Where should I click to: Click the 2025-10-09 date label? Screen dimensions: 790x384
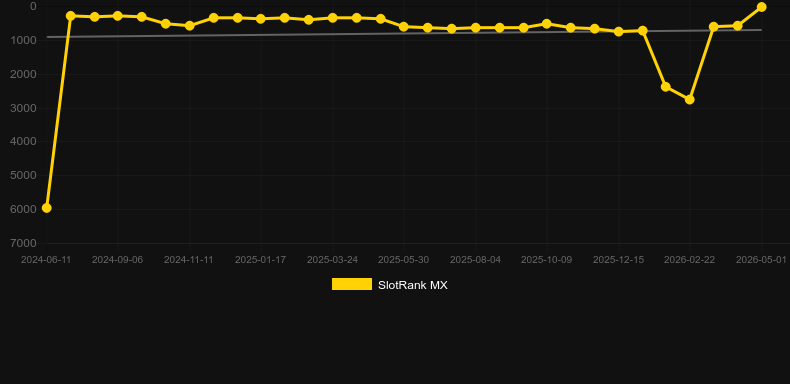point(547,260)
